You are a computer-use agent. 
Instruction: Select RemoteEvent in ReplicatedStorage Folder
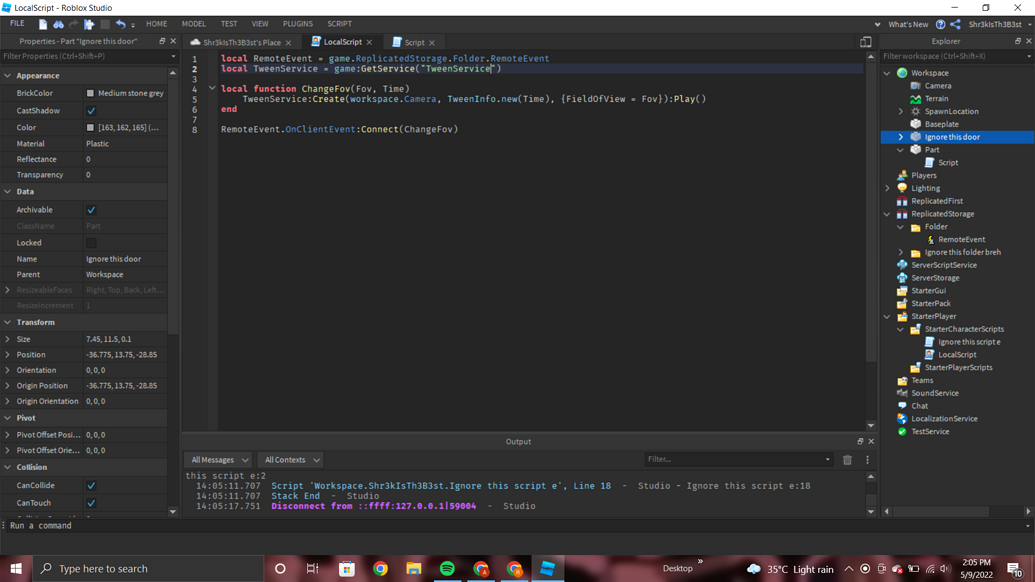961,240
